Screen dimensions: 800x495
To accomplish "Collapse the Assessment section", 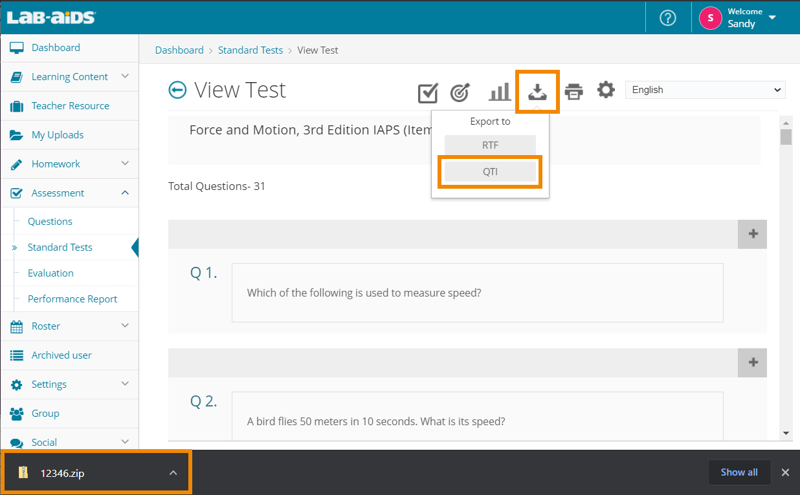I will tap(125, 193).
